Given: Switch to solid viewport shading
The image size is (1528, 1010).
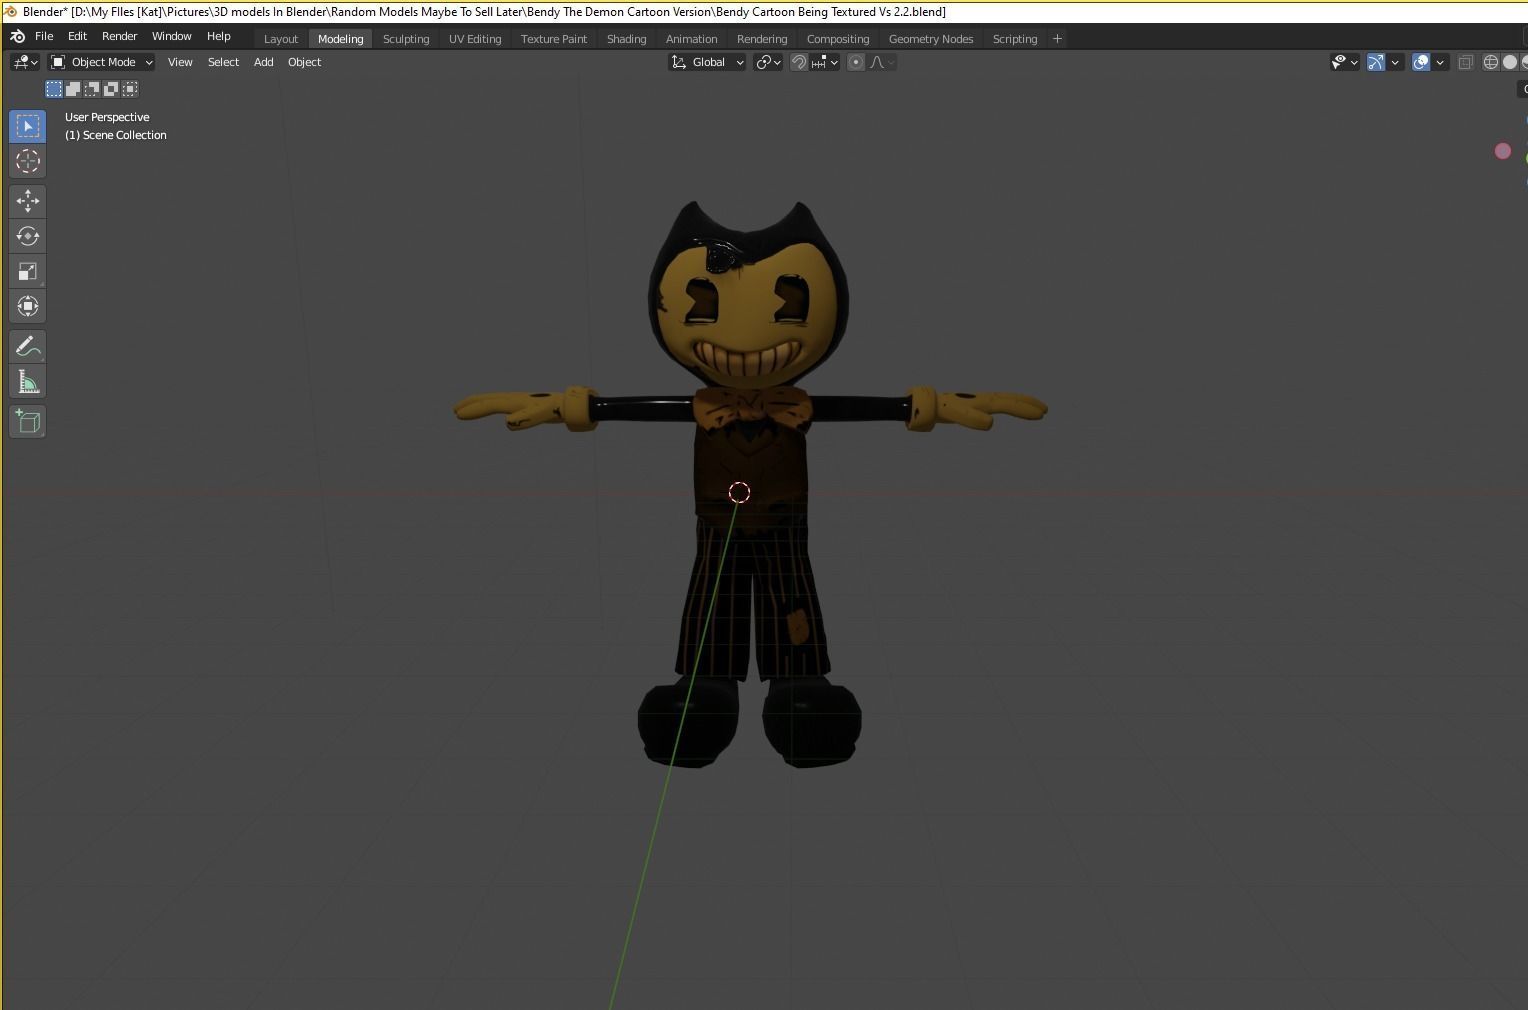Looking at the screenshot, I should point(1510,62).
